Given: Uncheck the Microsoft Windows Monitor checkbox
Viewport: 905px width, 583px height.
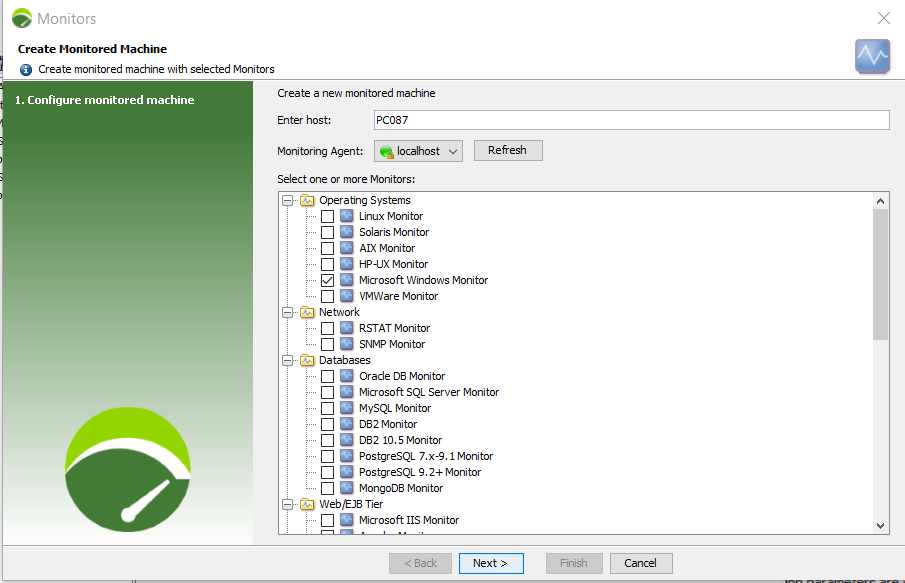Looking at the screenshot, I should (x=327, y=280).
